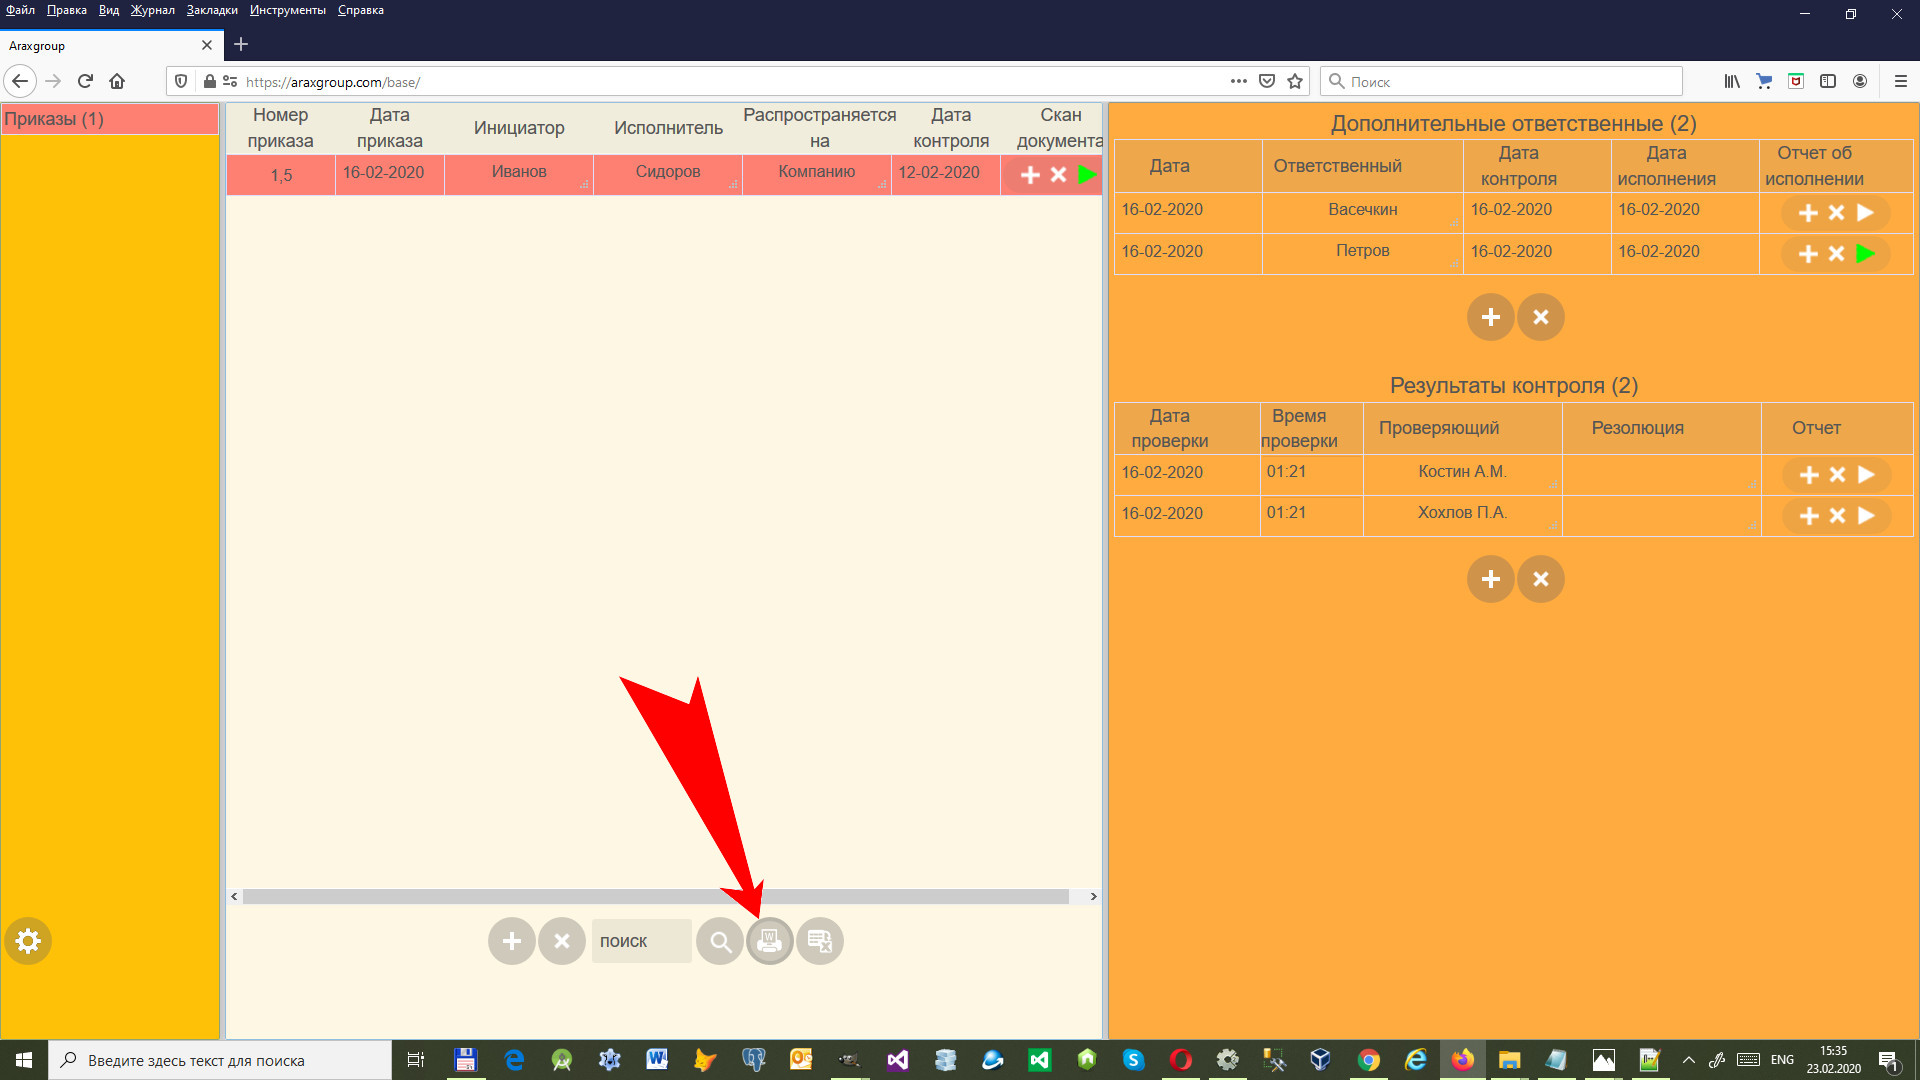Remove the Петров row with its X icon
This screenshot has height=1080, width=1920.
(x=1836, y=254)
